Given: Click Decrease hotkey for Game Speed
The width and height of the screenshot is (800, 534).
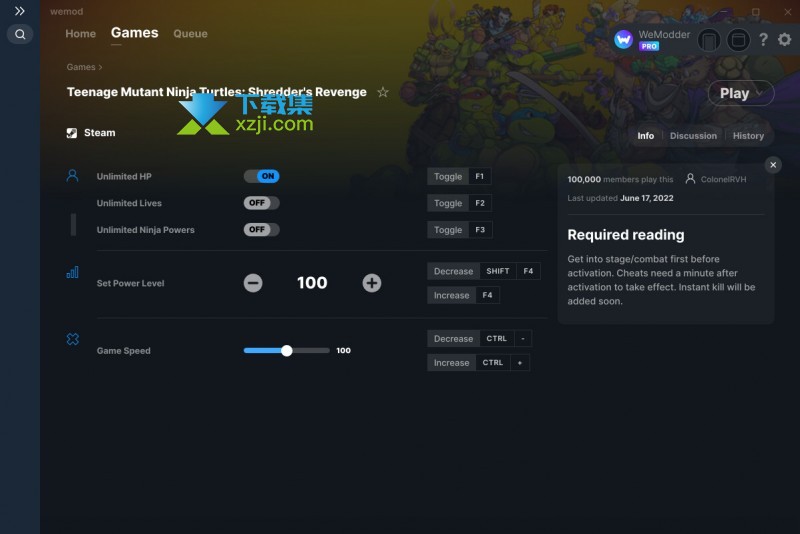Looking at the screenshot, I should pos(454,339).
